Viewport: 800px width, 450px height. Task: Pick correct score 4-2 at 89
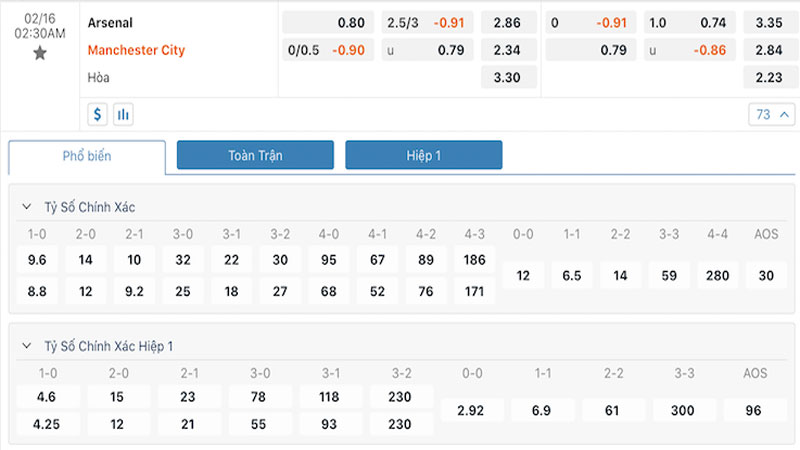pos(426,260)
